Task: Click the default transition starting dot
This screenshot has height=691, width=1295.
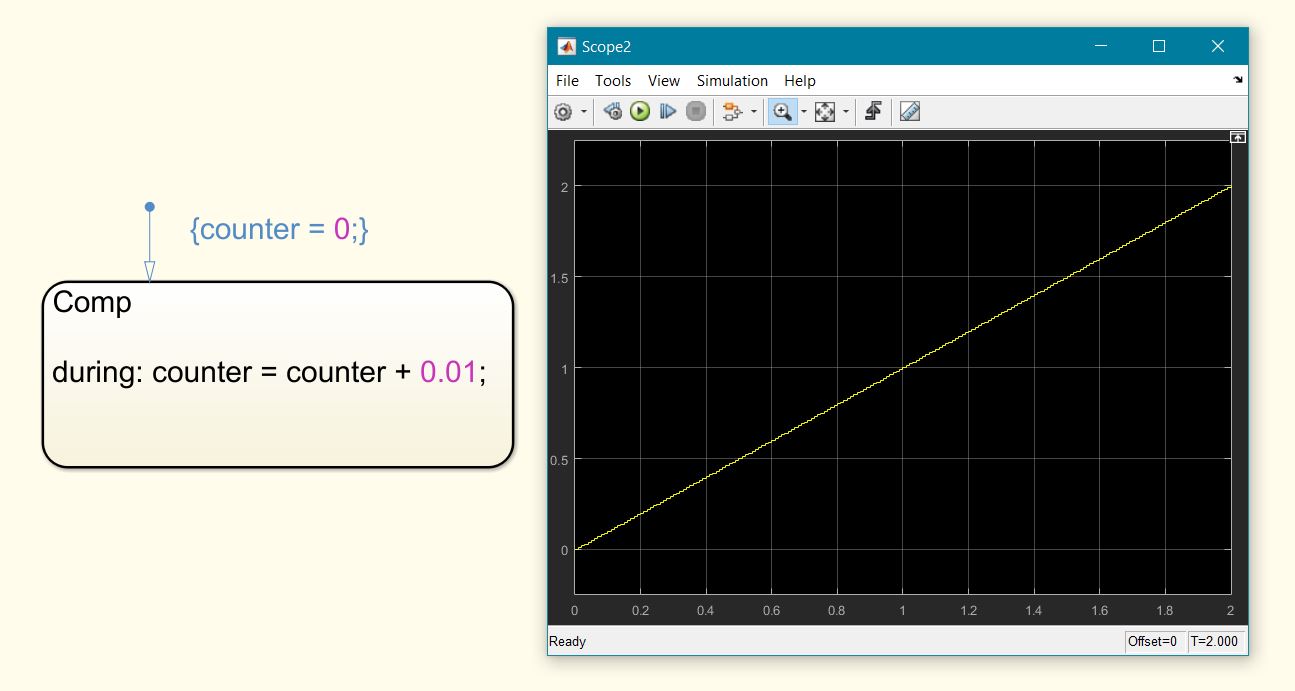Action: click(150, 207)
